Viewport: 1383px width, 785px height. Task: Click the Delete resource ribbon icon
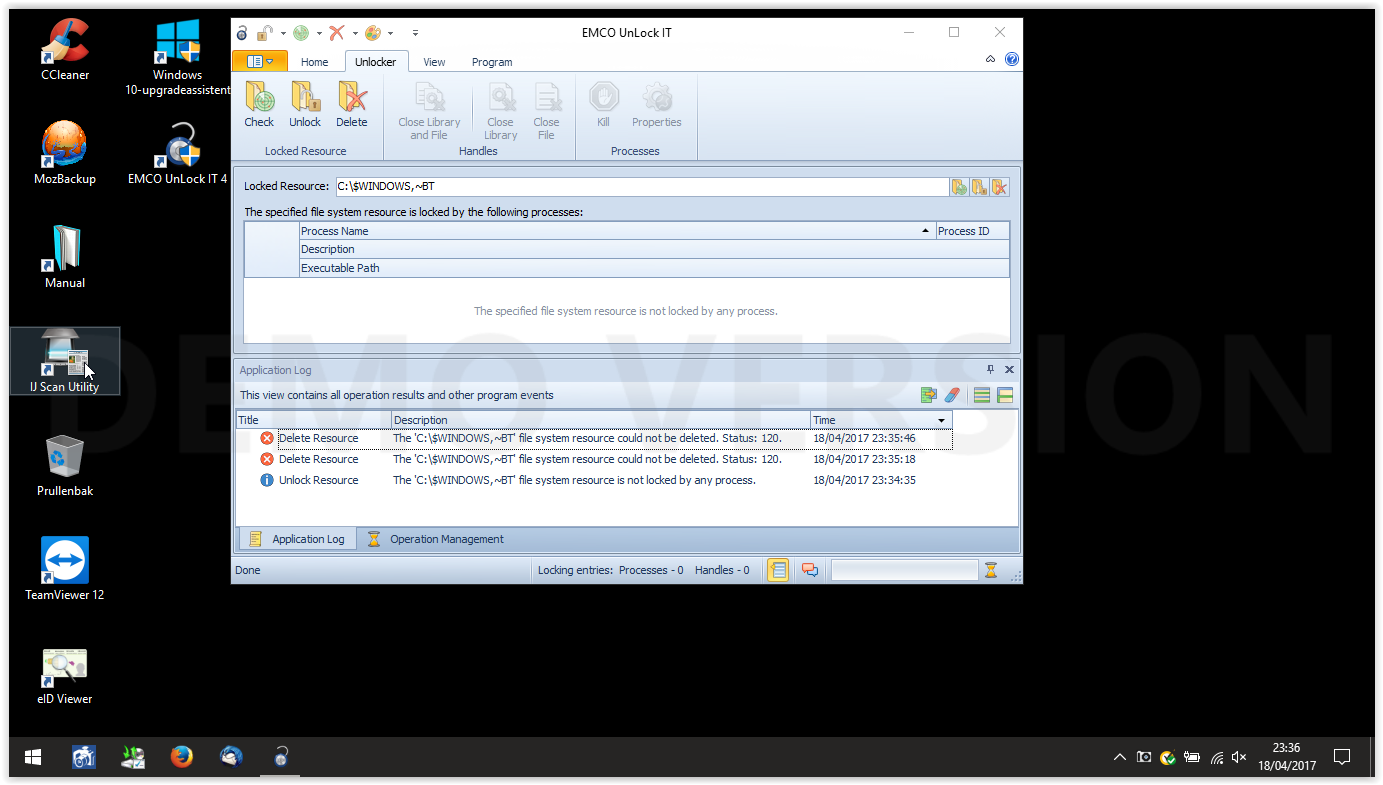click(351, 105)
